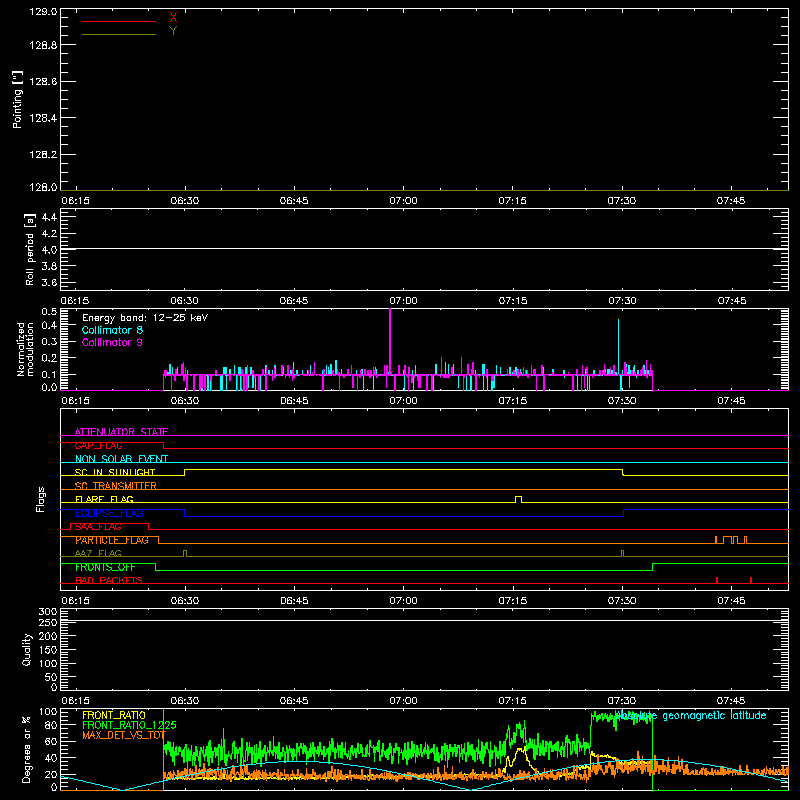Click the 128.6 tick label on Pointing axis
This screenshot has width=800, height=800.
click(x=43, y=82)
